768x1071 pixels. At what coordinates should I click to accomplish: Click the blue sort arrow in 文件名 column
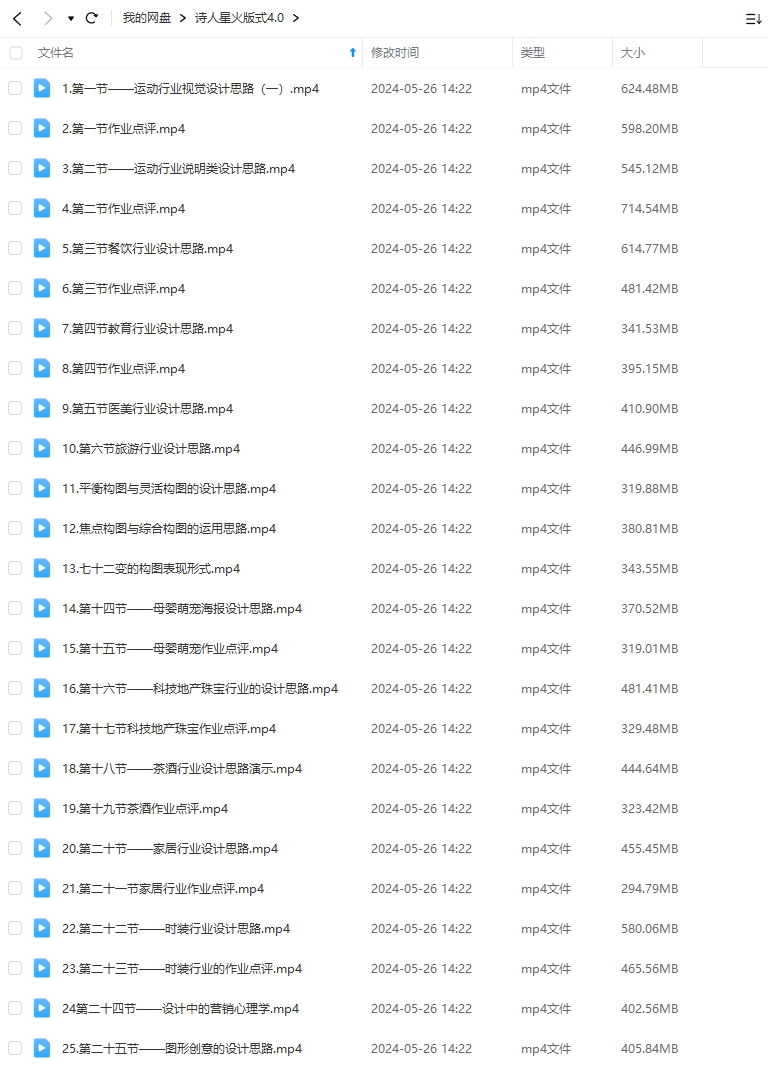click(x=353, y=53)
